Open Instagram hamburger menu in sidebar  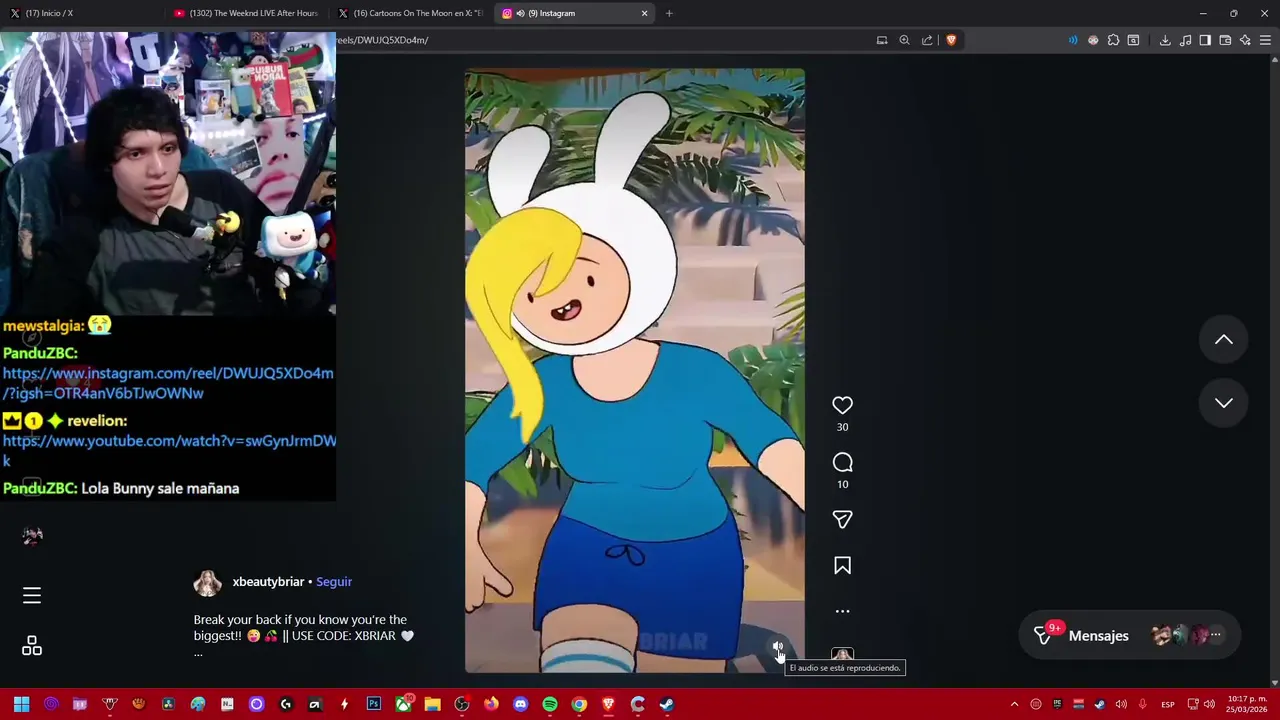tap(32, 596)
